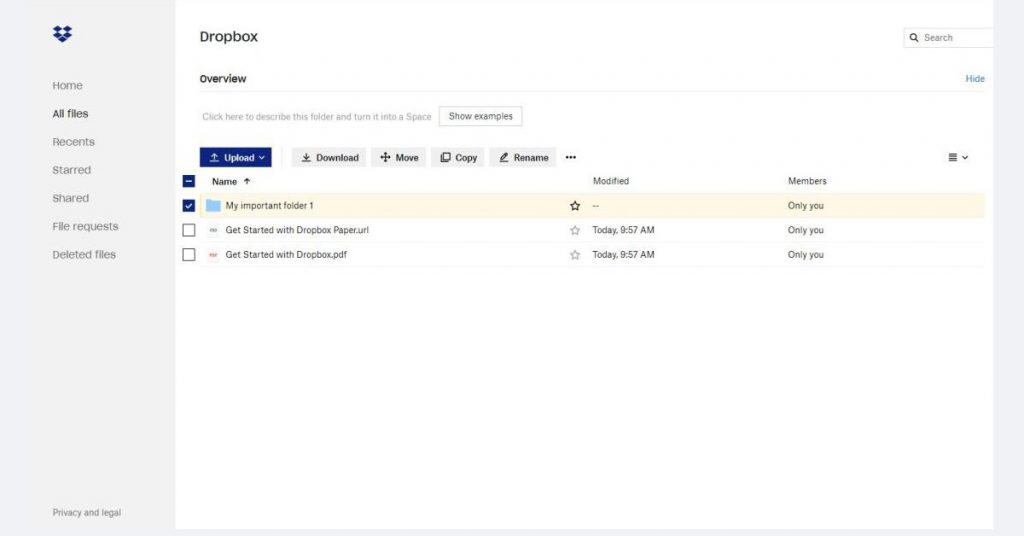Hide the Overview section
The width and height of the screenshot is (1024, 536).
[x=975, y=78]
